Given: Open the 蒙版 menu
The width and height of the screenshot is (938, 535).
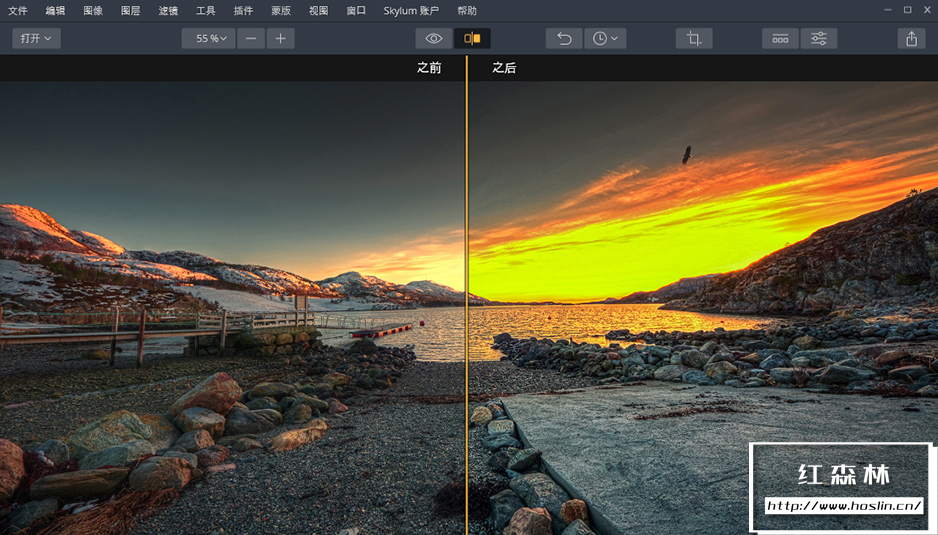Looking at the screenshot, I should pos(281,11).
